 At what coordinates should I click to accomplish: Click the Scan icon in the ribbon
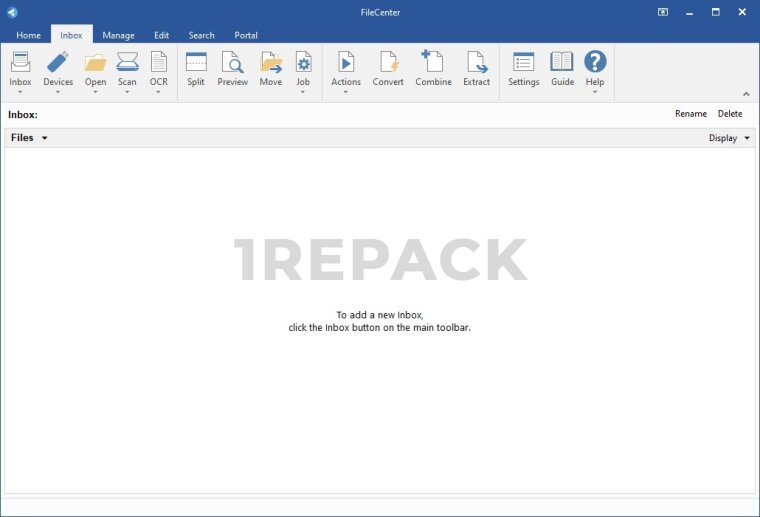click(127, 63)
